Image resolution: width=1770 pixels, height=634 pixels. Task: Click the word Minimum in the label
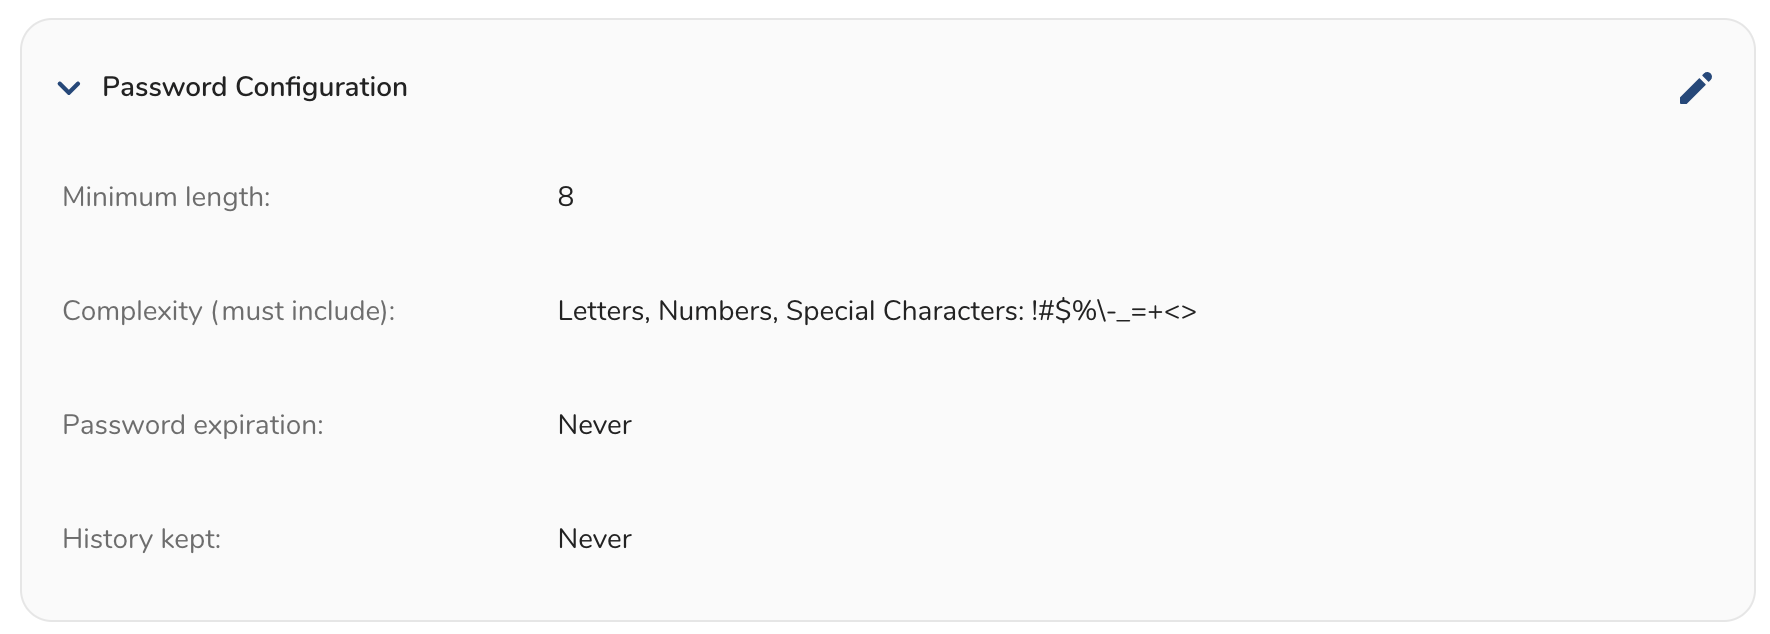click(x=118, y=197)
